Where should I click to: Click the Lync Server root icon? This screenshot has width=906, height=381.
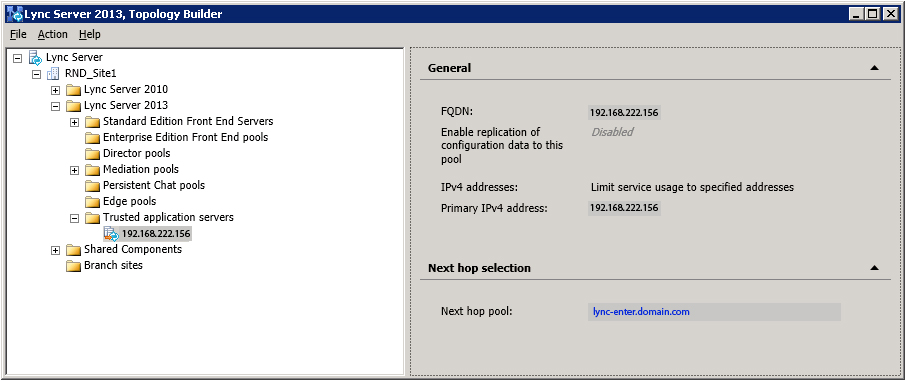tap(35, 57)
